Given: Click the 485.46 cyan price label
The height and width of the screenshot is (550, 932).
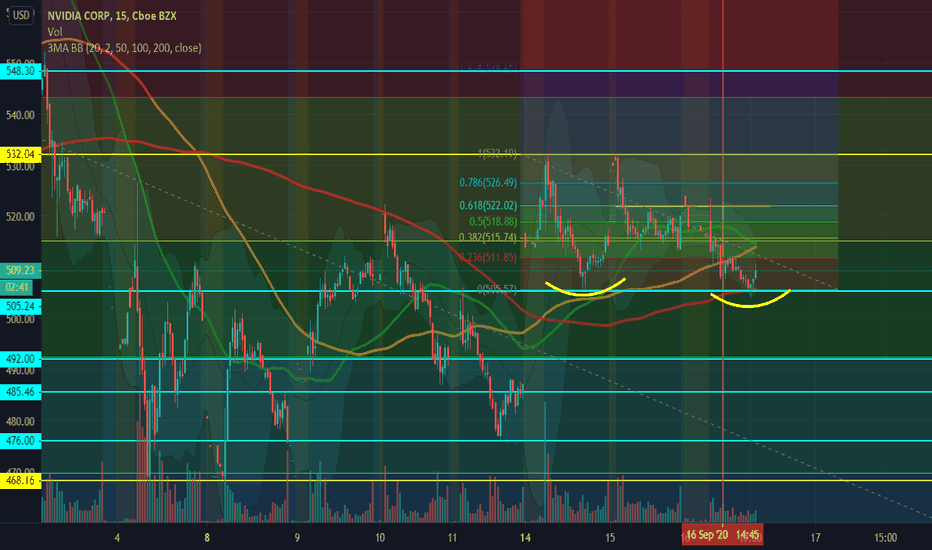Looking at the screenshot, I should pyautogui.click(x=21, y=392).
